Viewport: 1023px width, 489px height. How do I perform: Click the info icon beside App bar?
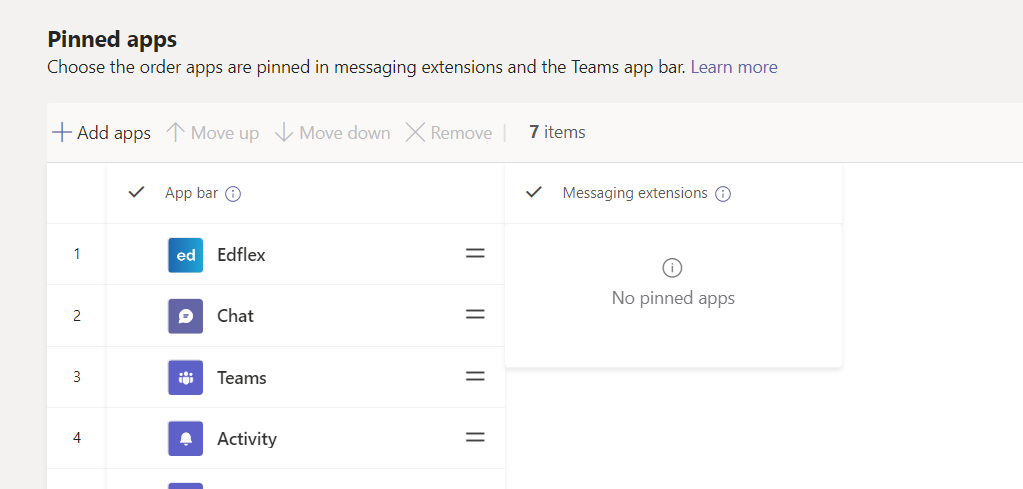[x=233, y=194]
